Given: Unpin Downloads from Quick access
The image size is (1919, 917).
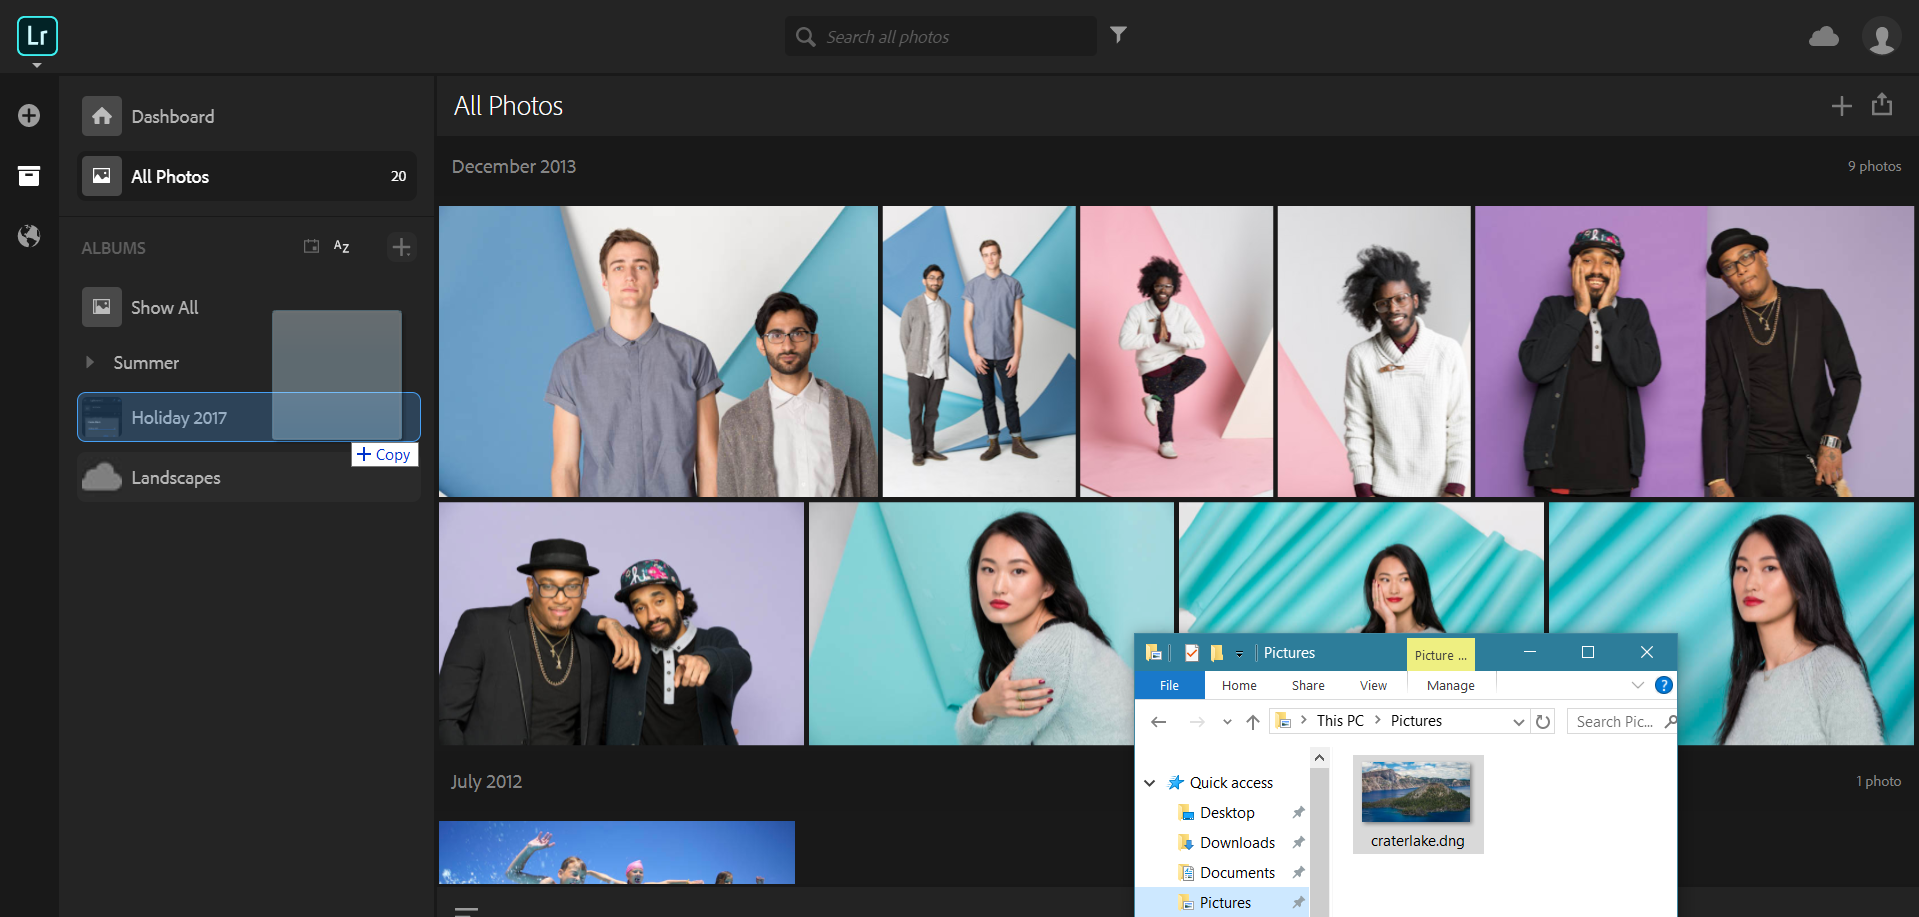Looking at the screenshot, I should (1298, 842).
